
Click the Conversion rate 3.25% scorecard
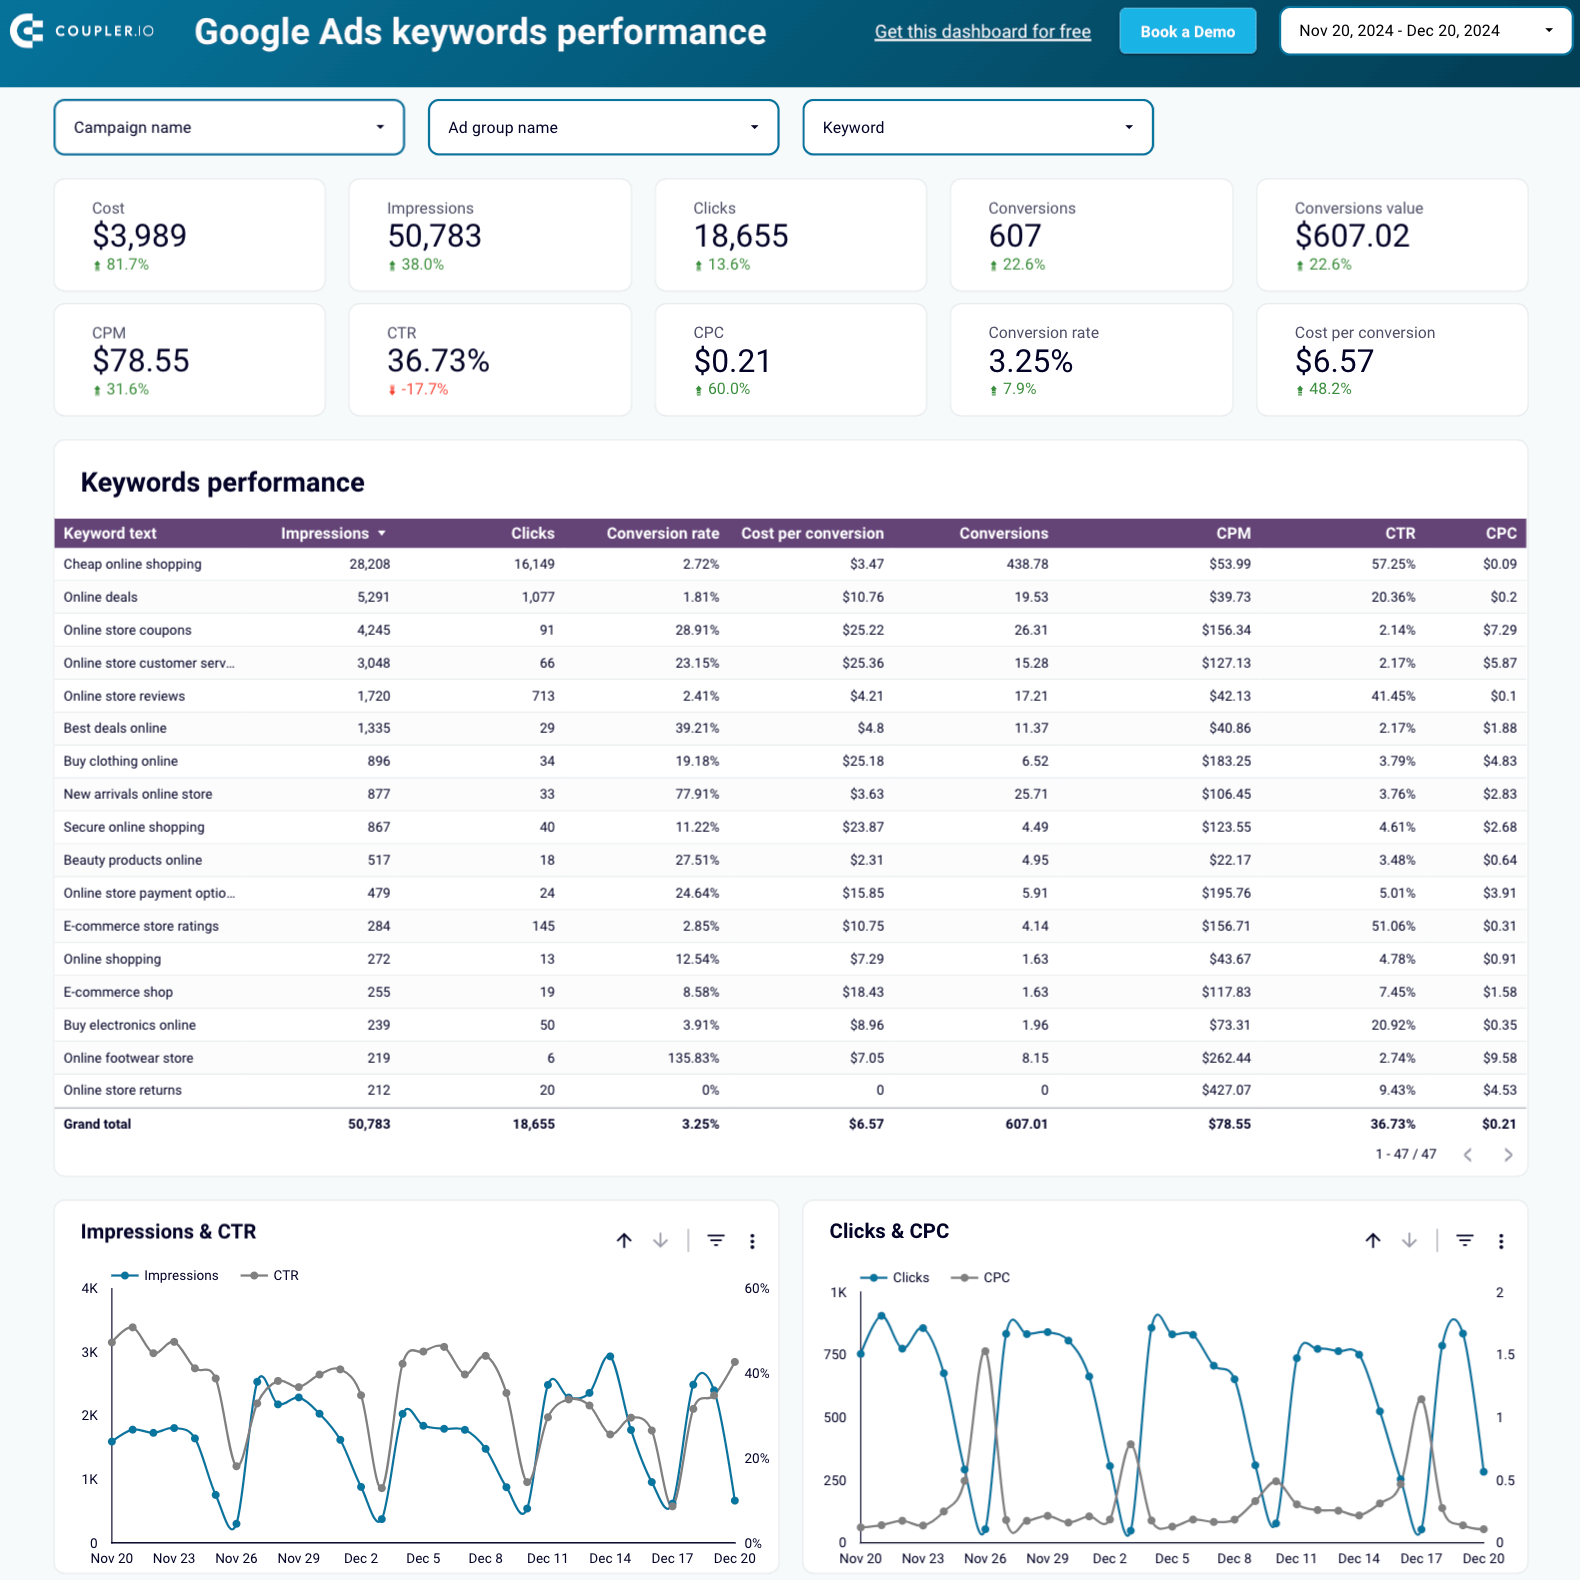[x=1091, y=360]
